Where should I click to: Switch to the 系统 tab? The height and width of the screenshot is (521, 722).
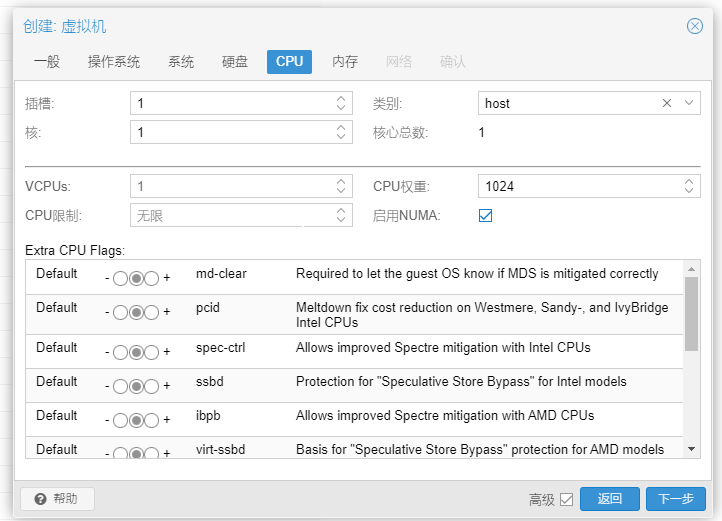pyautogui.click(x=181, y=62)
